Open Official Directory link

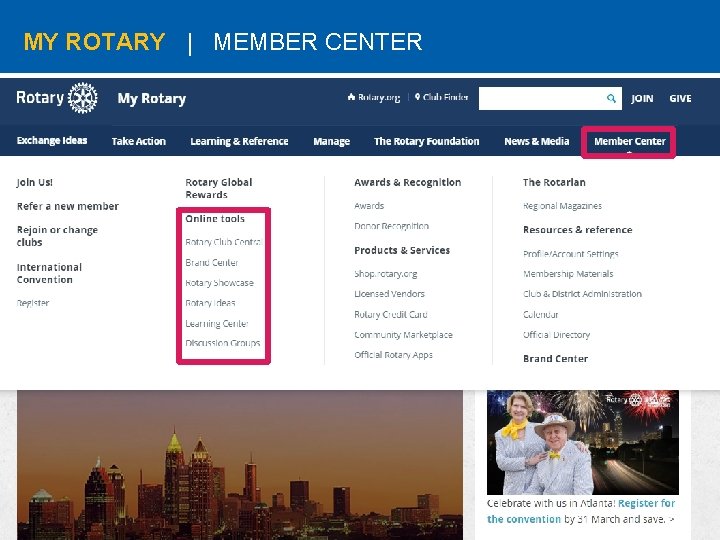(x=557, y=335)
